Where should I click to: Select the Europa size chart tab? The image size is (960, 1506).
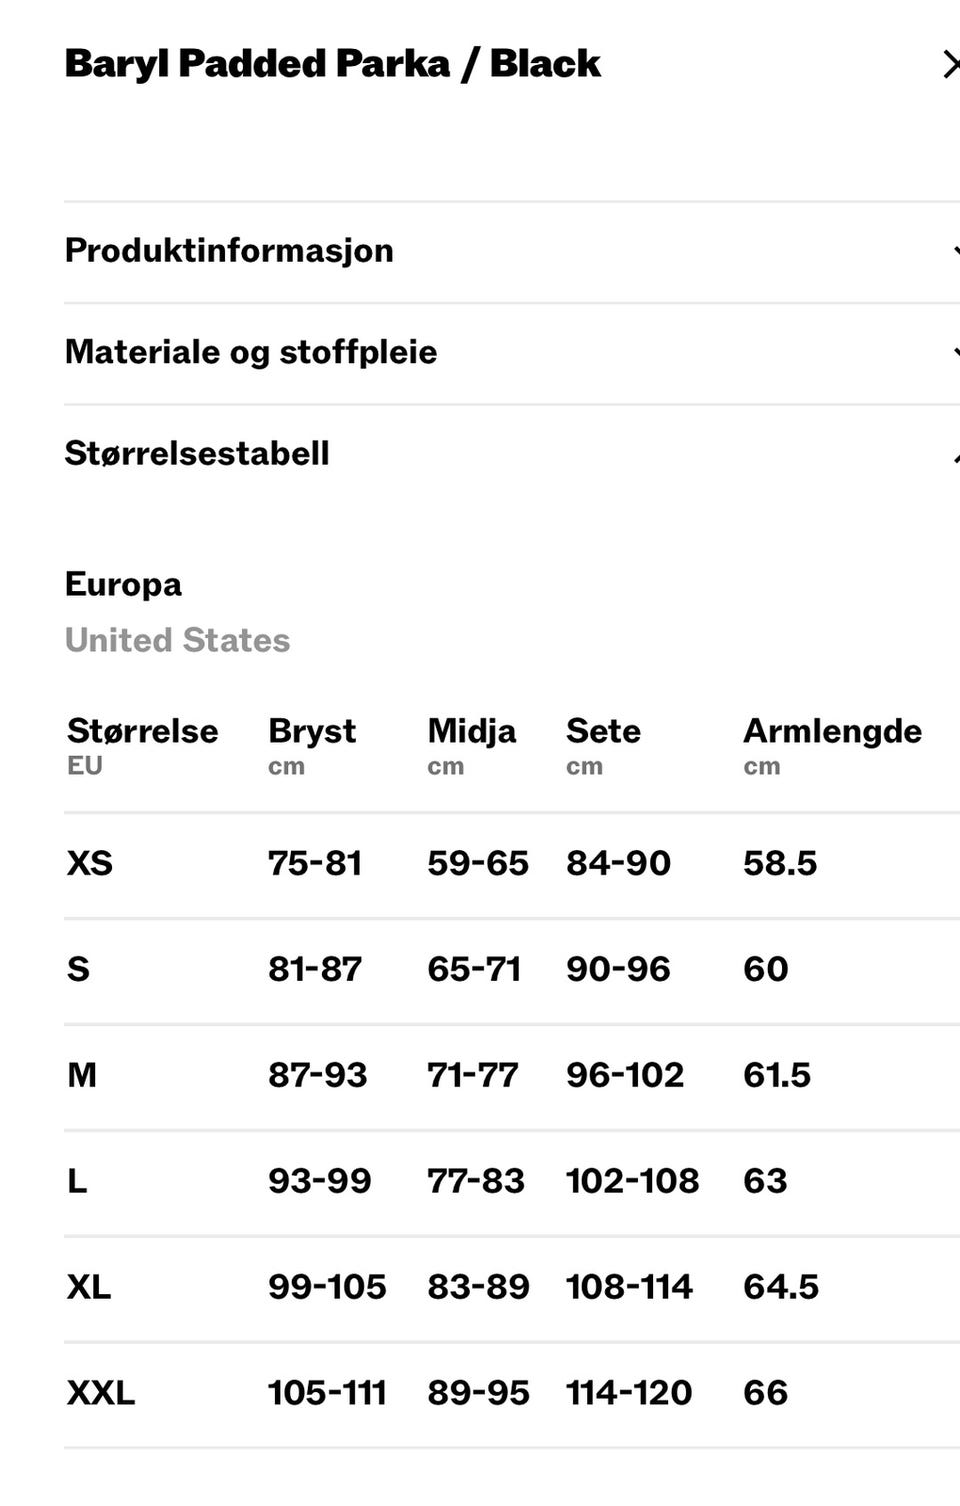(123, 584)
